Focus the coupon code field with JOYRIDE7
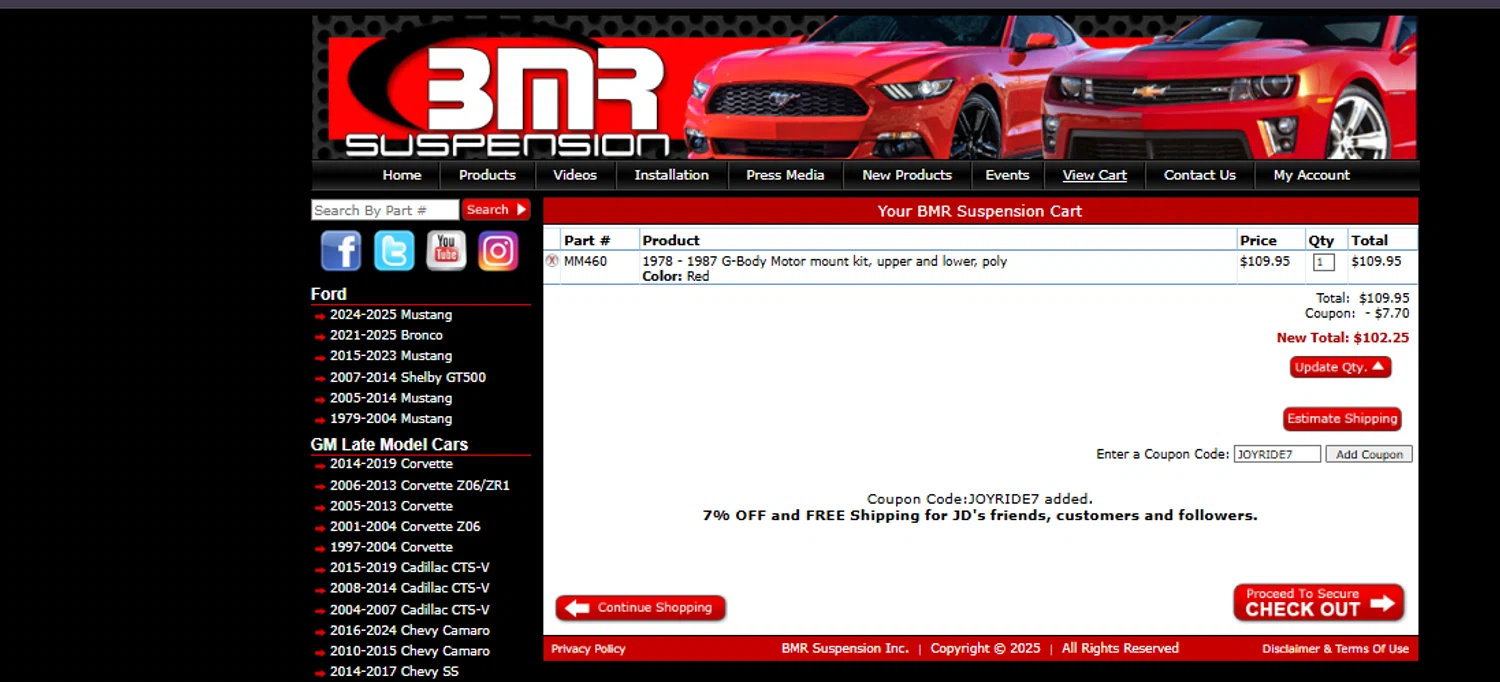 pyautogui.click(x=1277, y=454)
